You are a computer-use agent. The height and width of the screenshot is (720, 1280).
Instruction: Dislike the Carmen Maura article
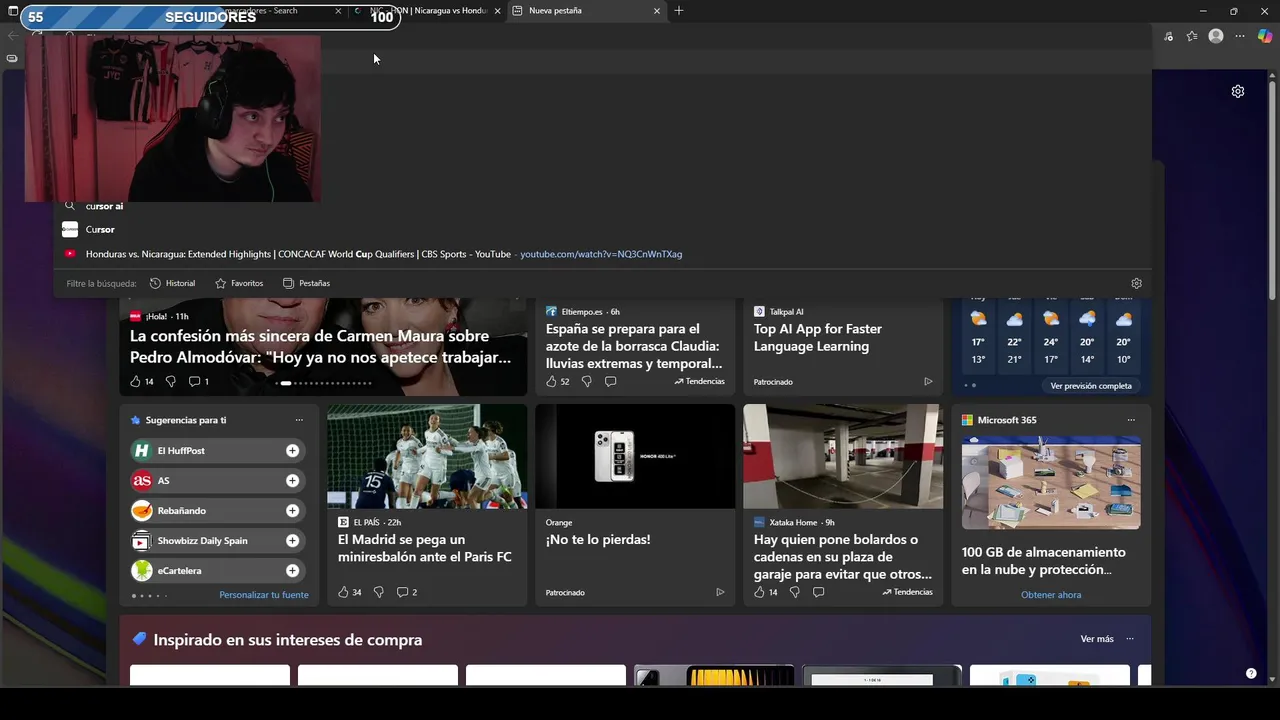coord(170,381)
